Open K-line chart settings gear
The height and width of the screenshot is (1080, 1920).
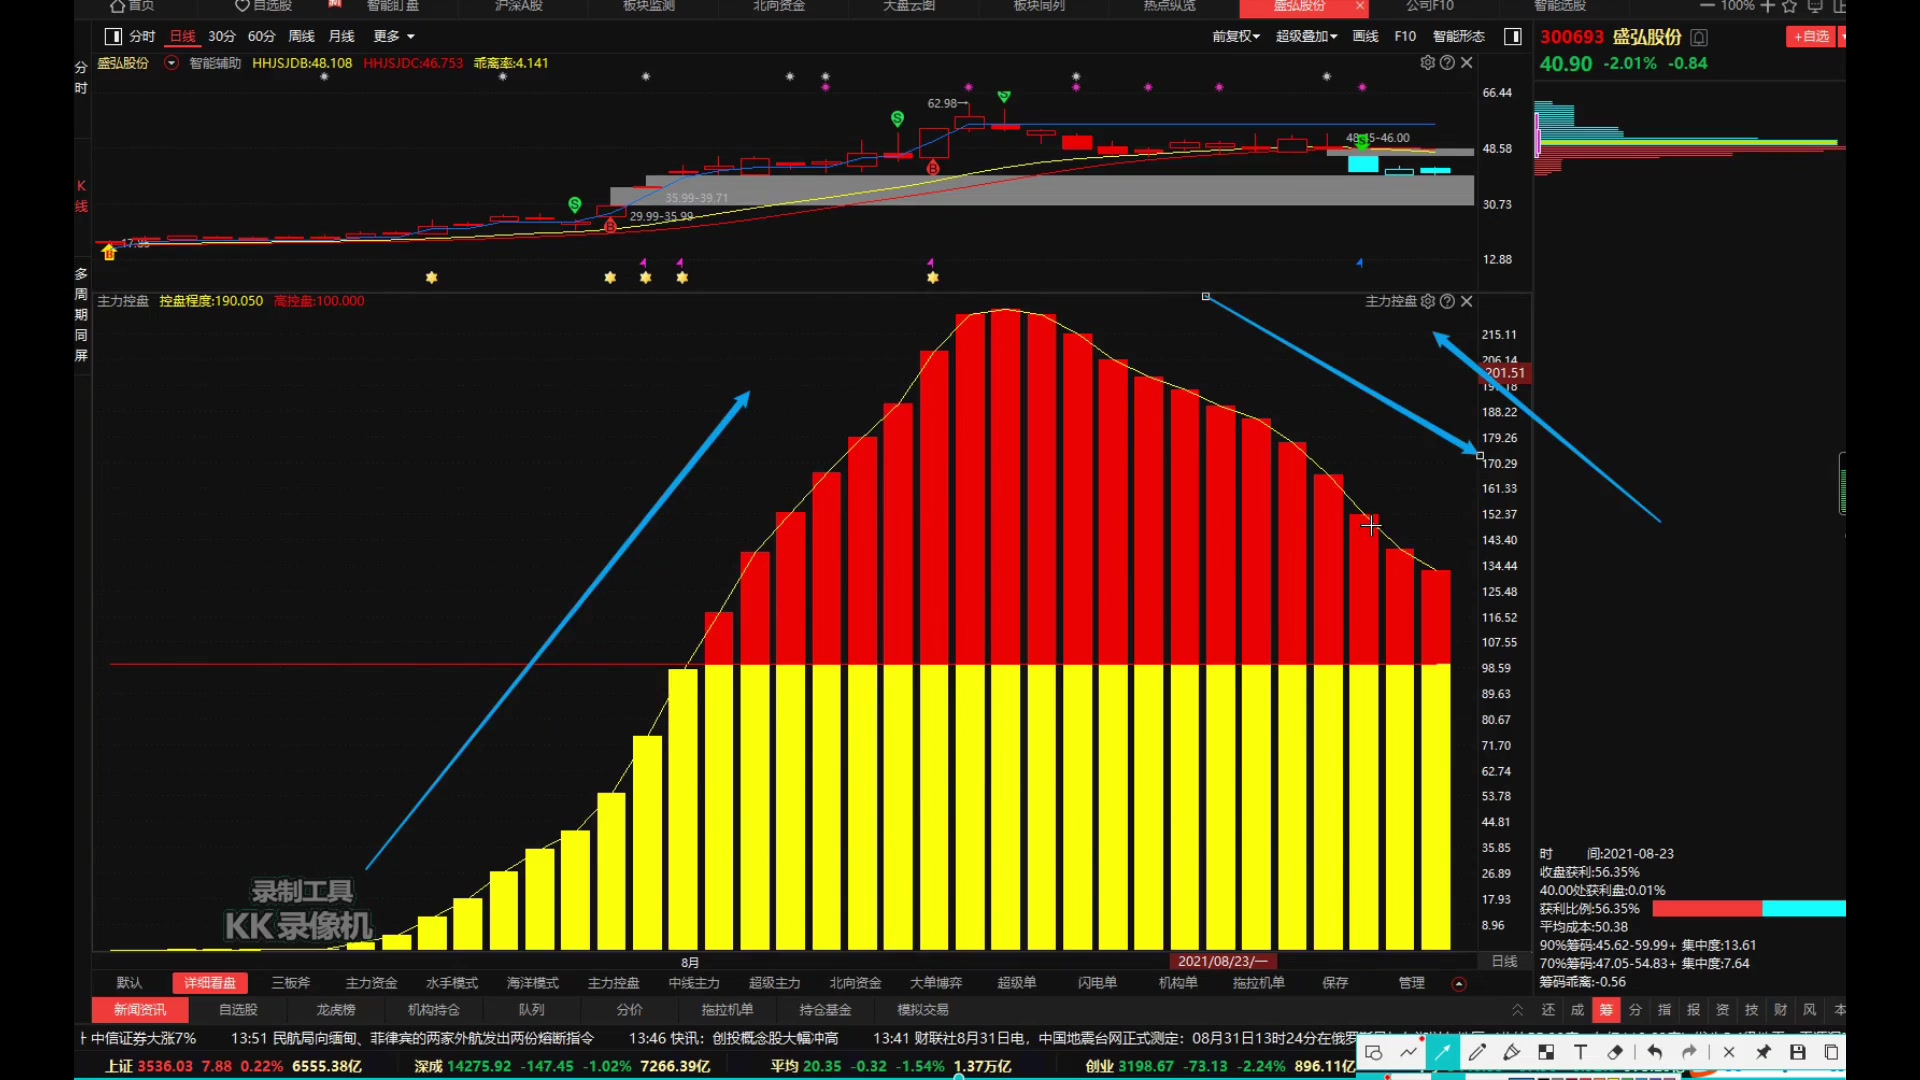click(x=1427, y=62)
